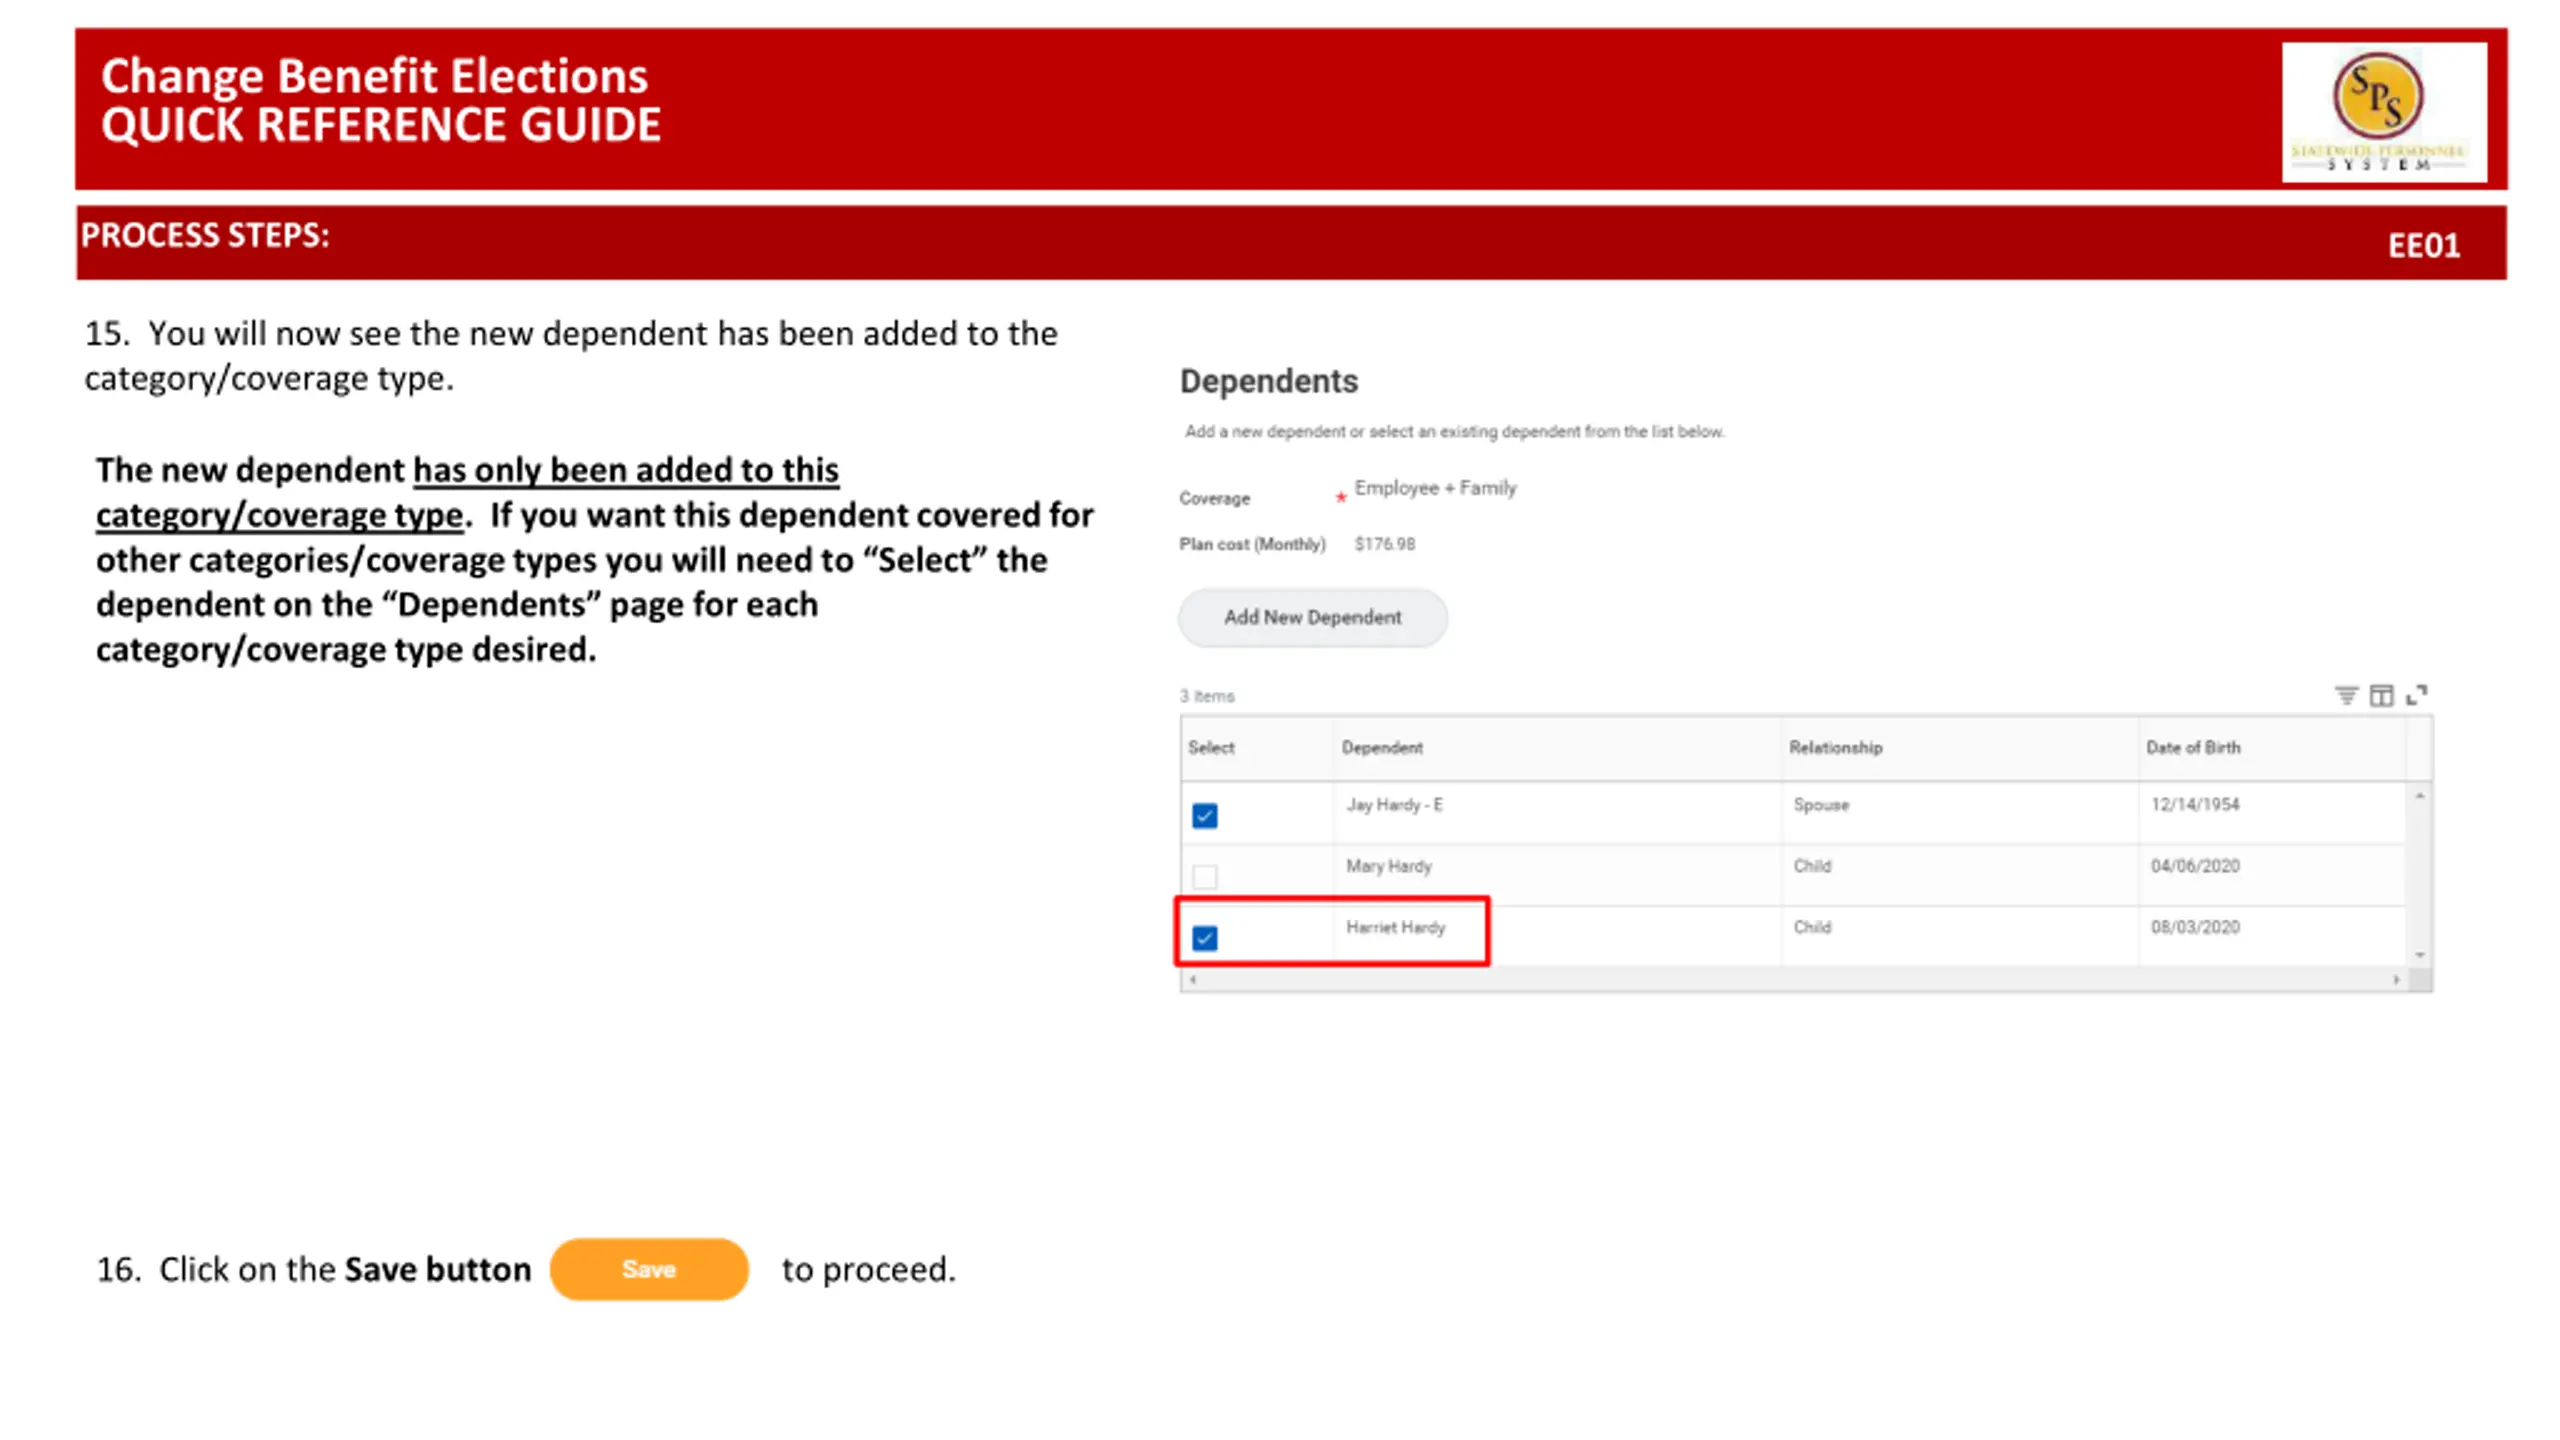Uncheck the Jay Hardy - E checkbox
This screenshot has height=1440, width=2560.
1205,816
